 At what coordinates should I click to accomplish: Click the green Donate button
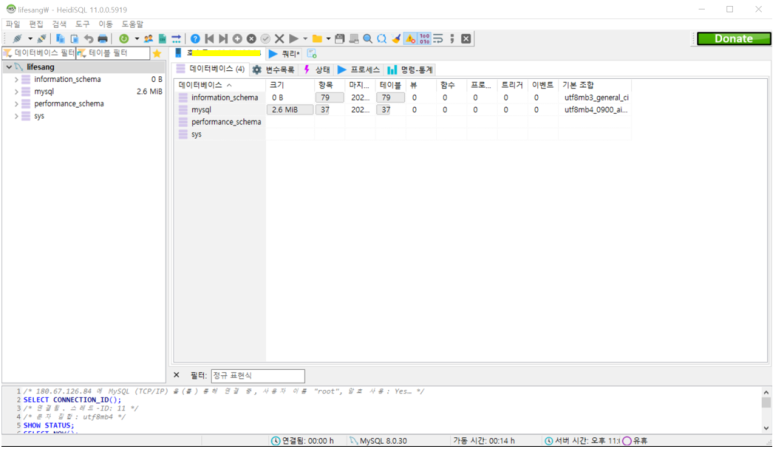tap(734, 38)
